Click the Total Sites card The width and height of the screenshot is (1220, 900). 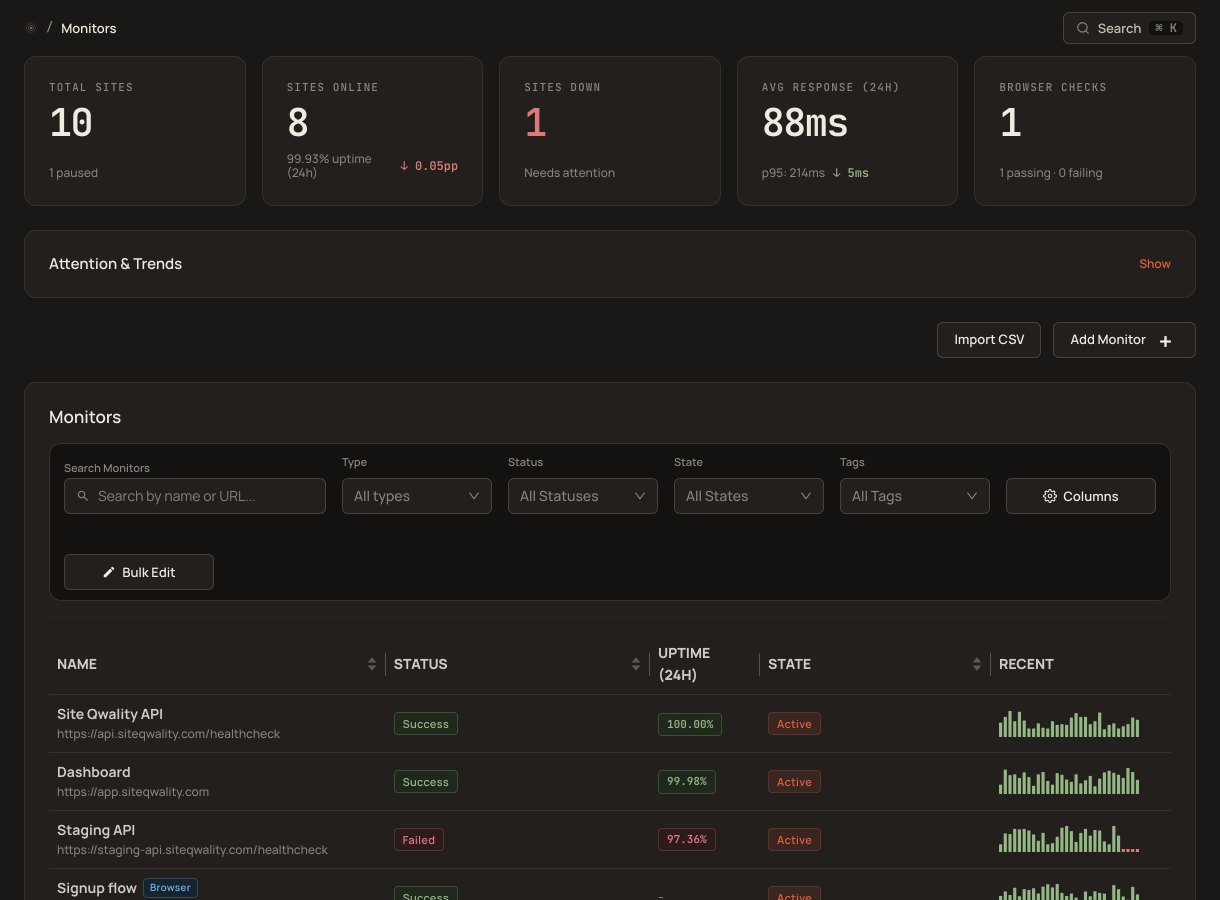(135, 131)
